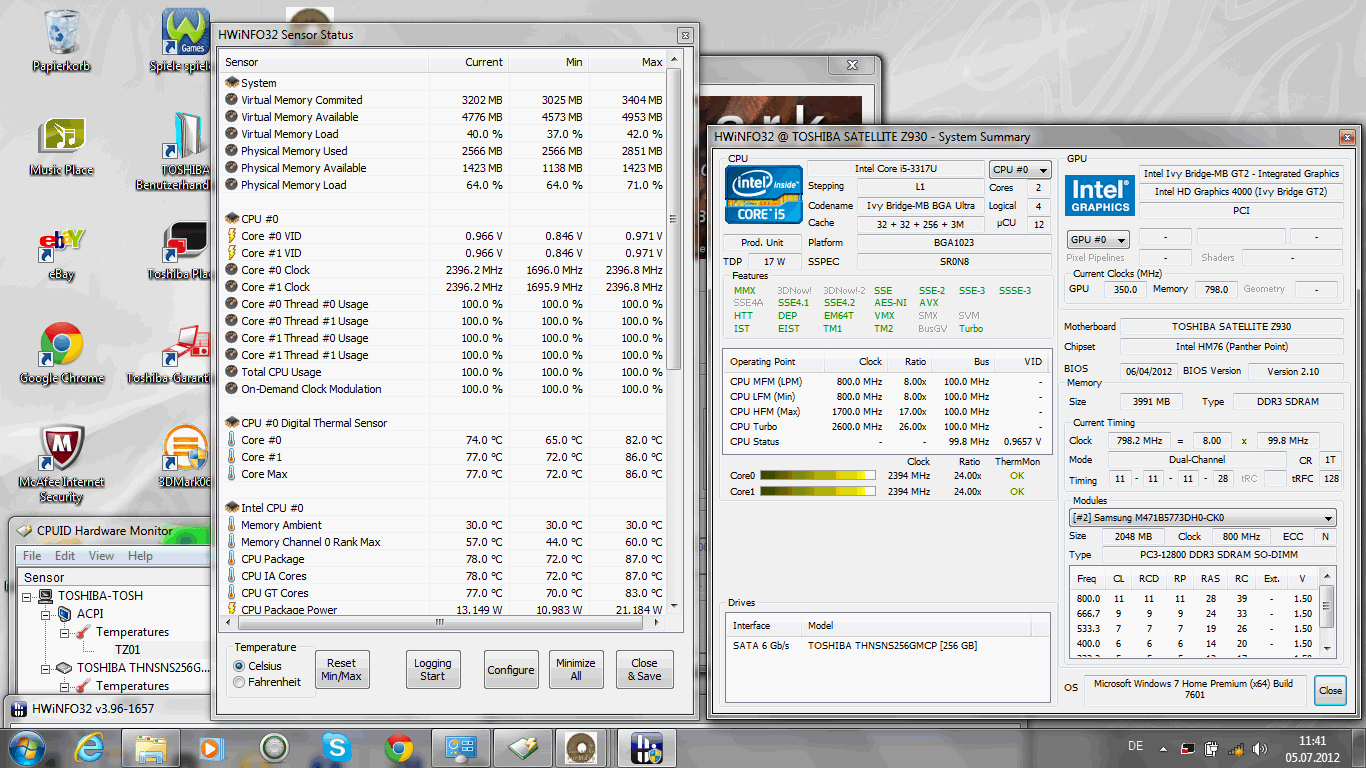This screenshot has width=1366, height=768.
Task: Open File menu in Hardware Monitor
Action: click(x=32, y=556)
